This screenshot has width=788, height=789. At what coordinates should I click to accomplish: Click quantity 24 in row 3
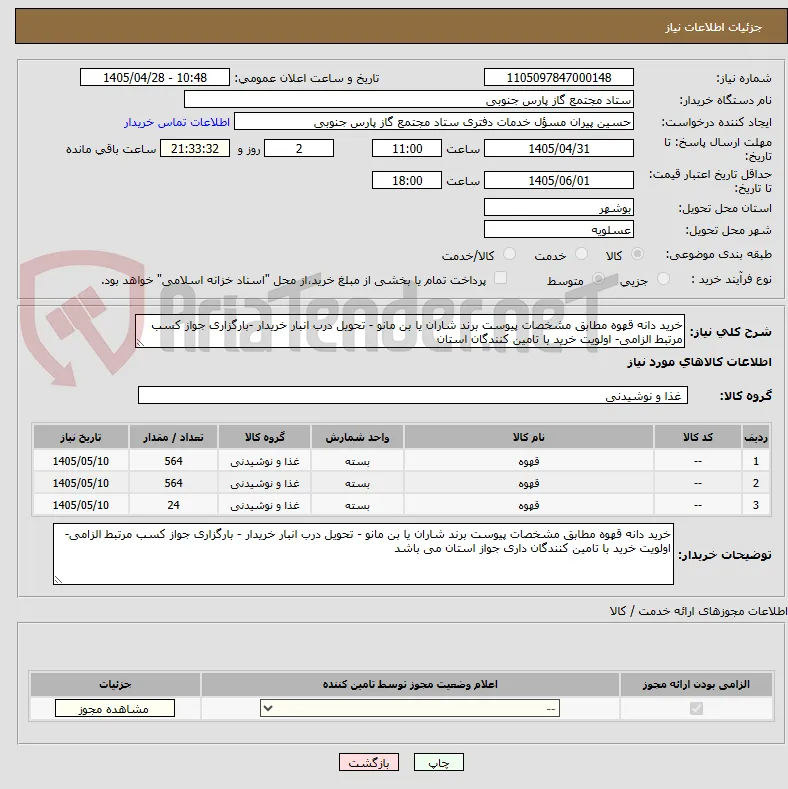pyautogui.click(x=173, y=505)
